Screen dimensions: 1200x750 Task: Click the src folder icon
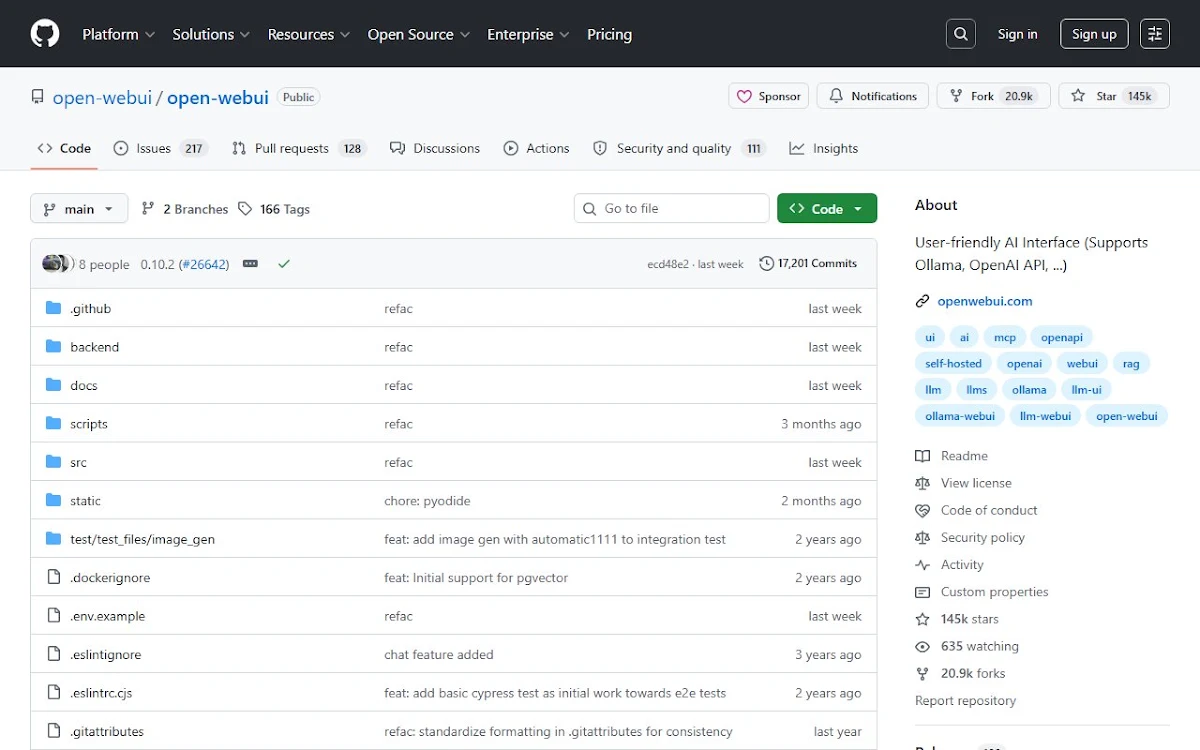click(x=54, y=462)
